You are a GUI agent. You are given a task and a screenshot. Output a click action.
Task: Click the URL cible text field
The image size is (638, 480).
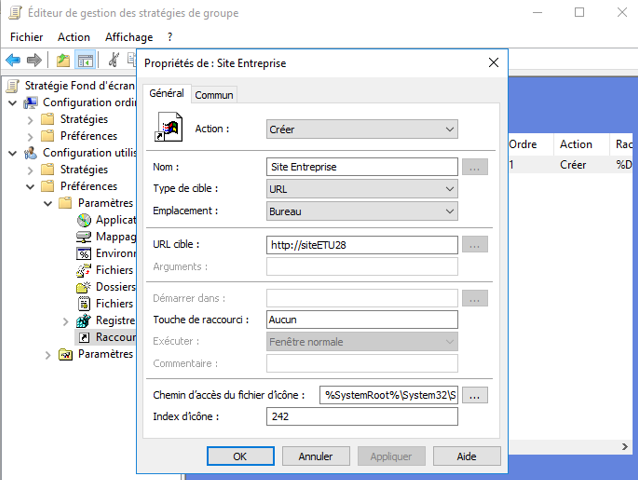361,244
